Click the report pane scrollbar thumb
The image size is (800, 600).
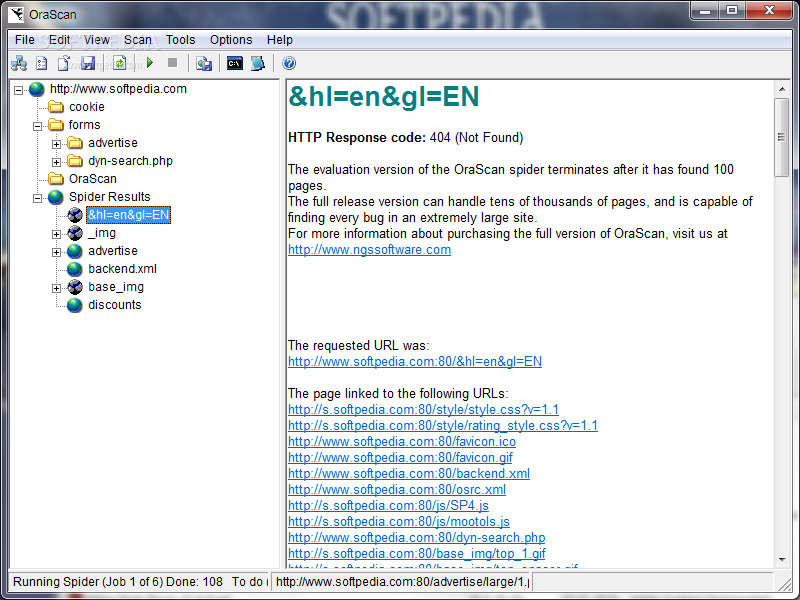click(781, 137)
